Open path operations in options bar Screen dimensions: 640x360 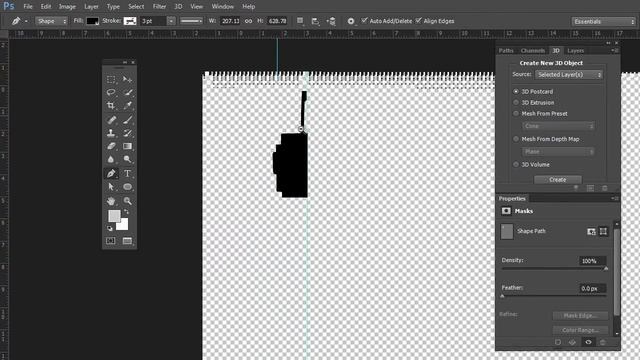[300, 21]
